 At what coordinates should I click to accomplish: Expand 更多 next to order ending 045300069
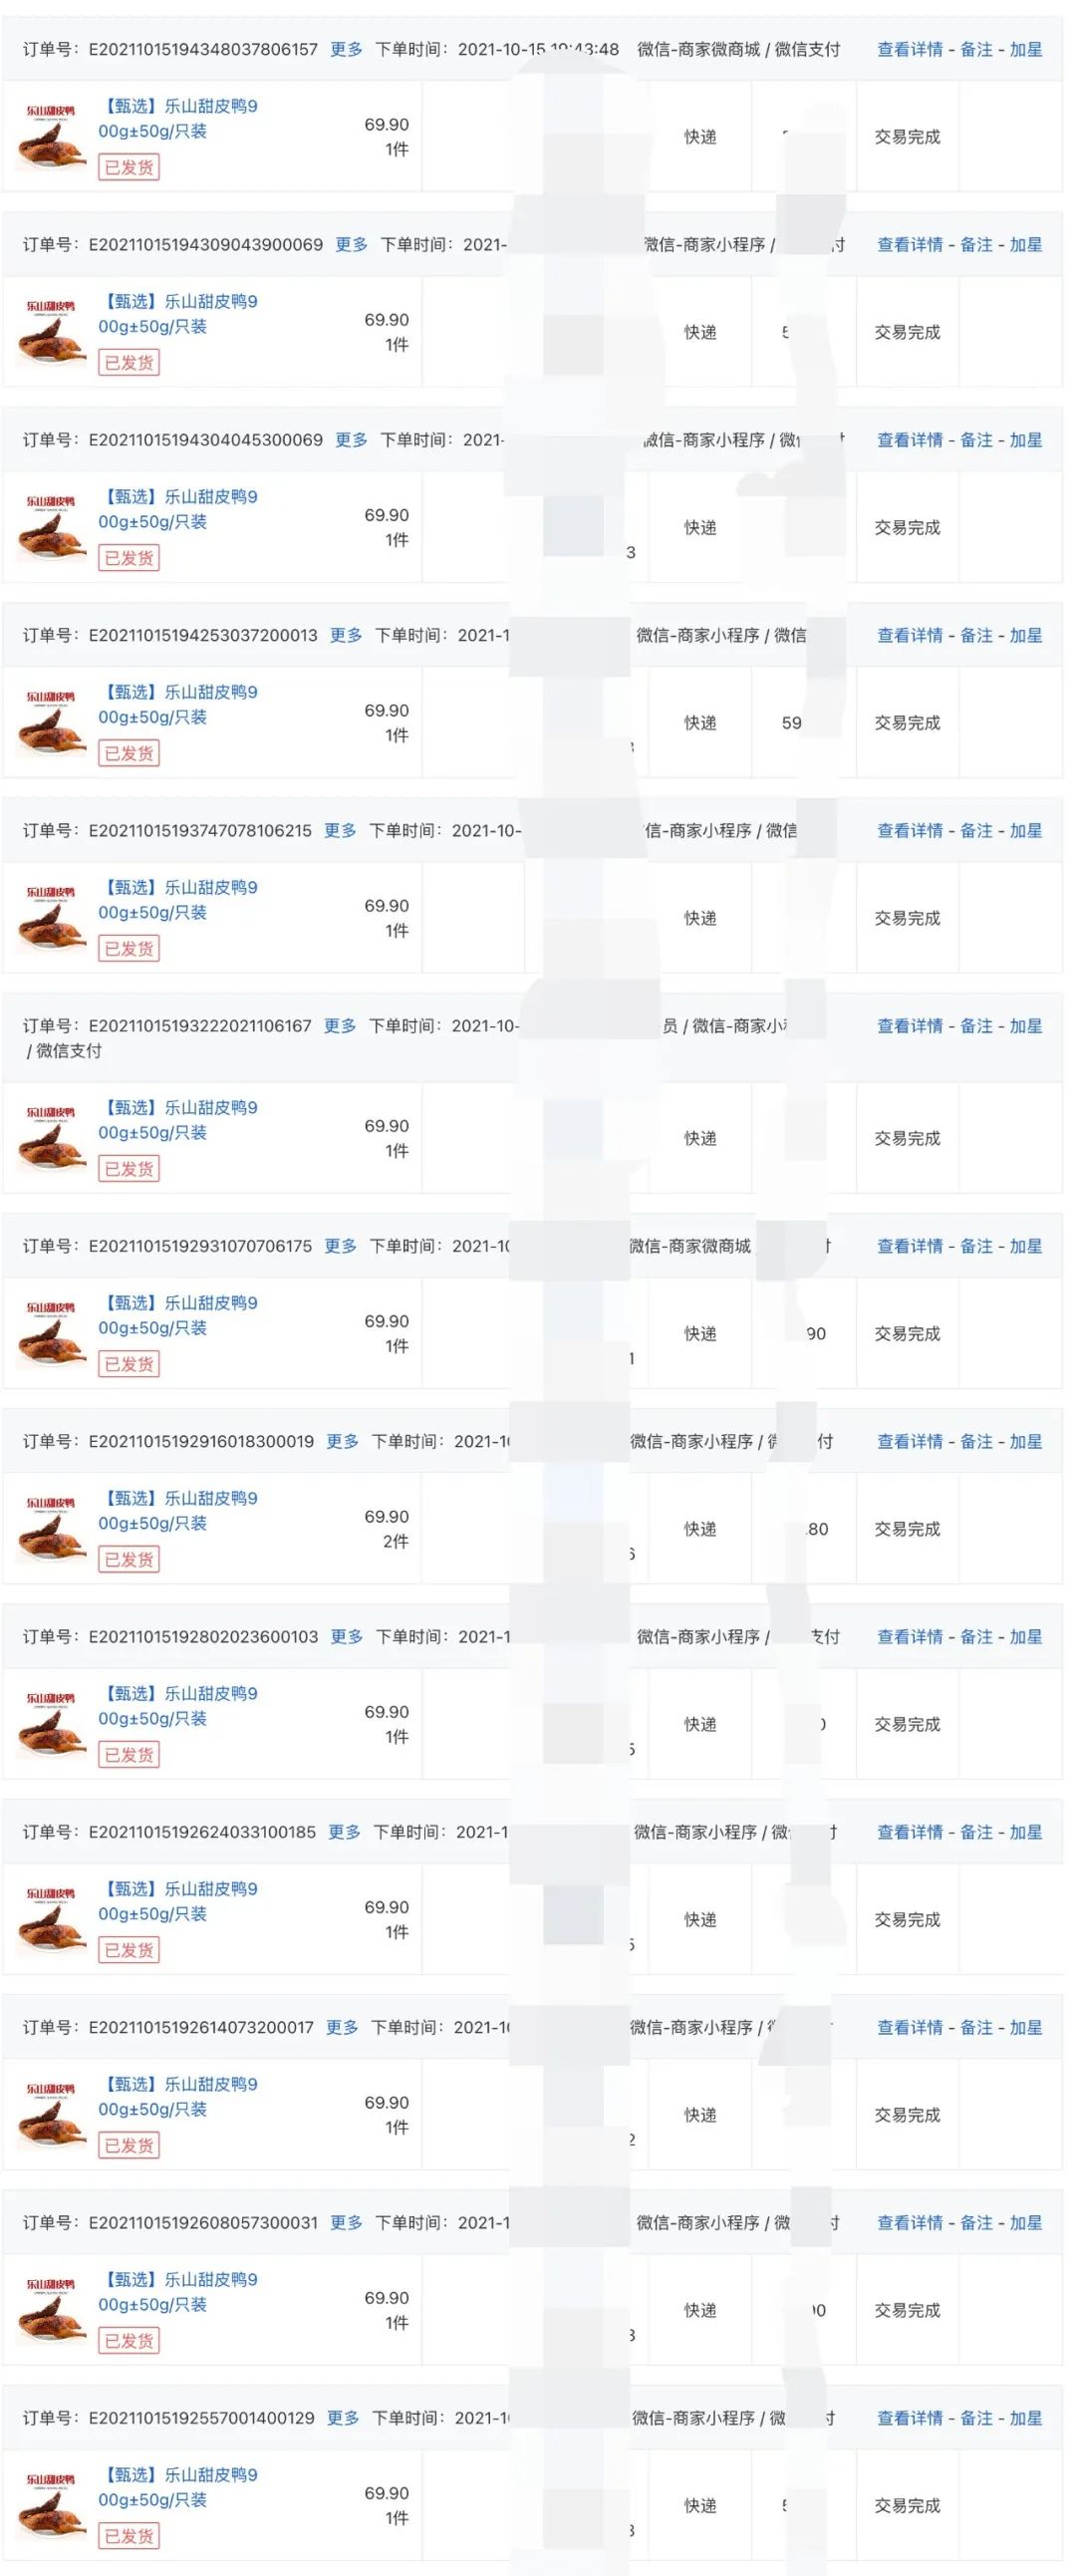coord(351,440)
